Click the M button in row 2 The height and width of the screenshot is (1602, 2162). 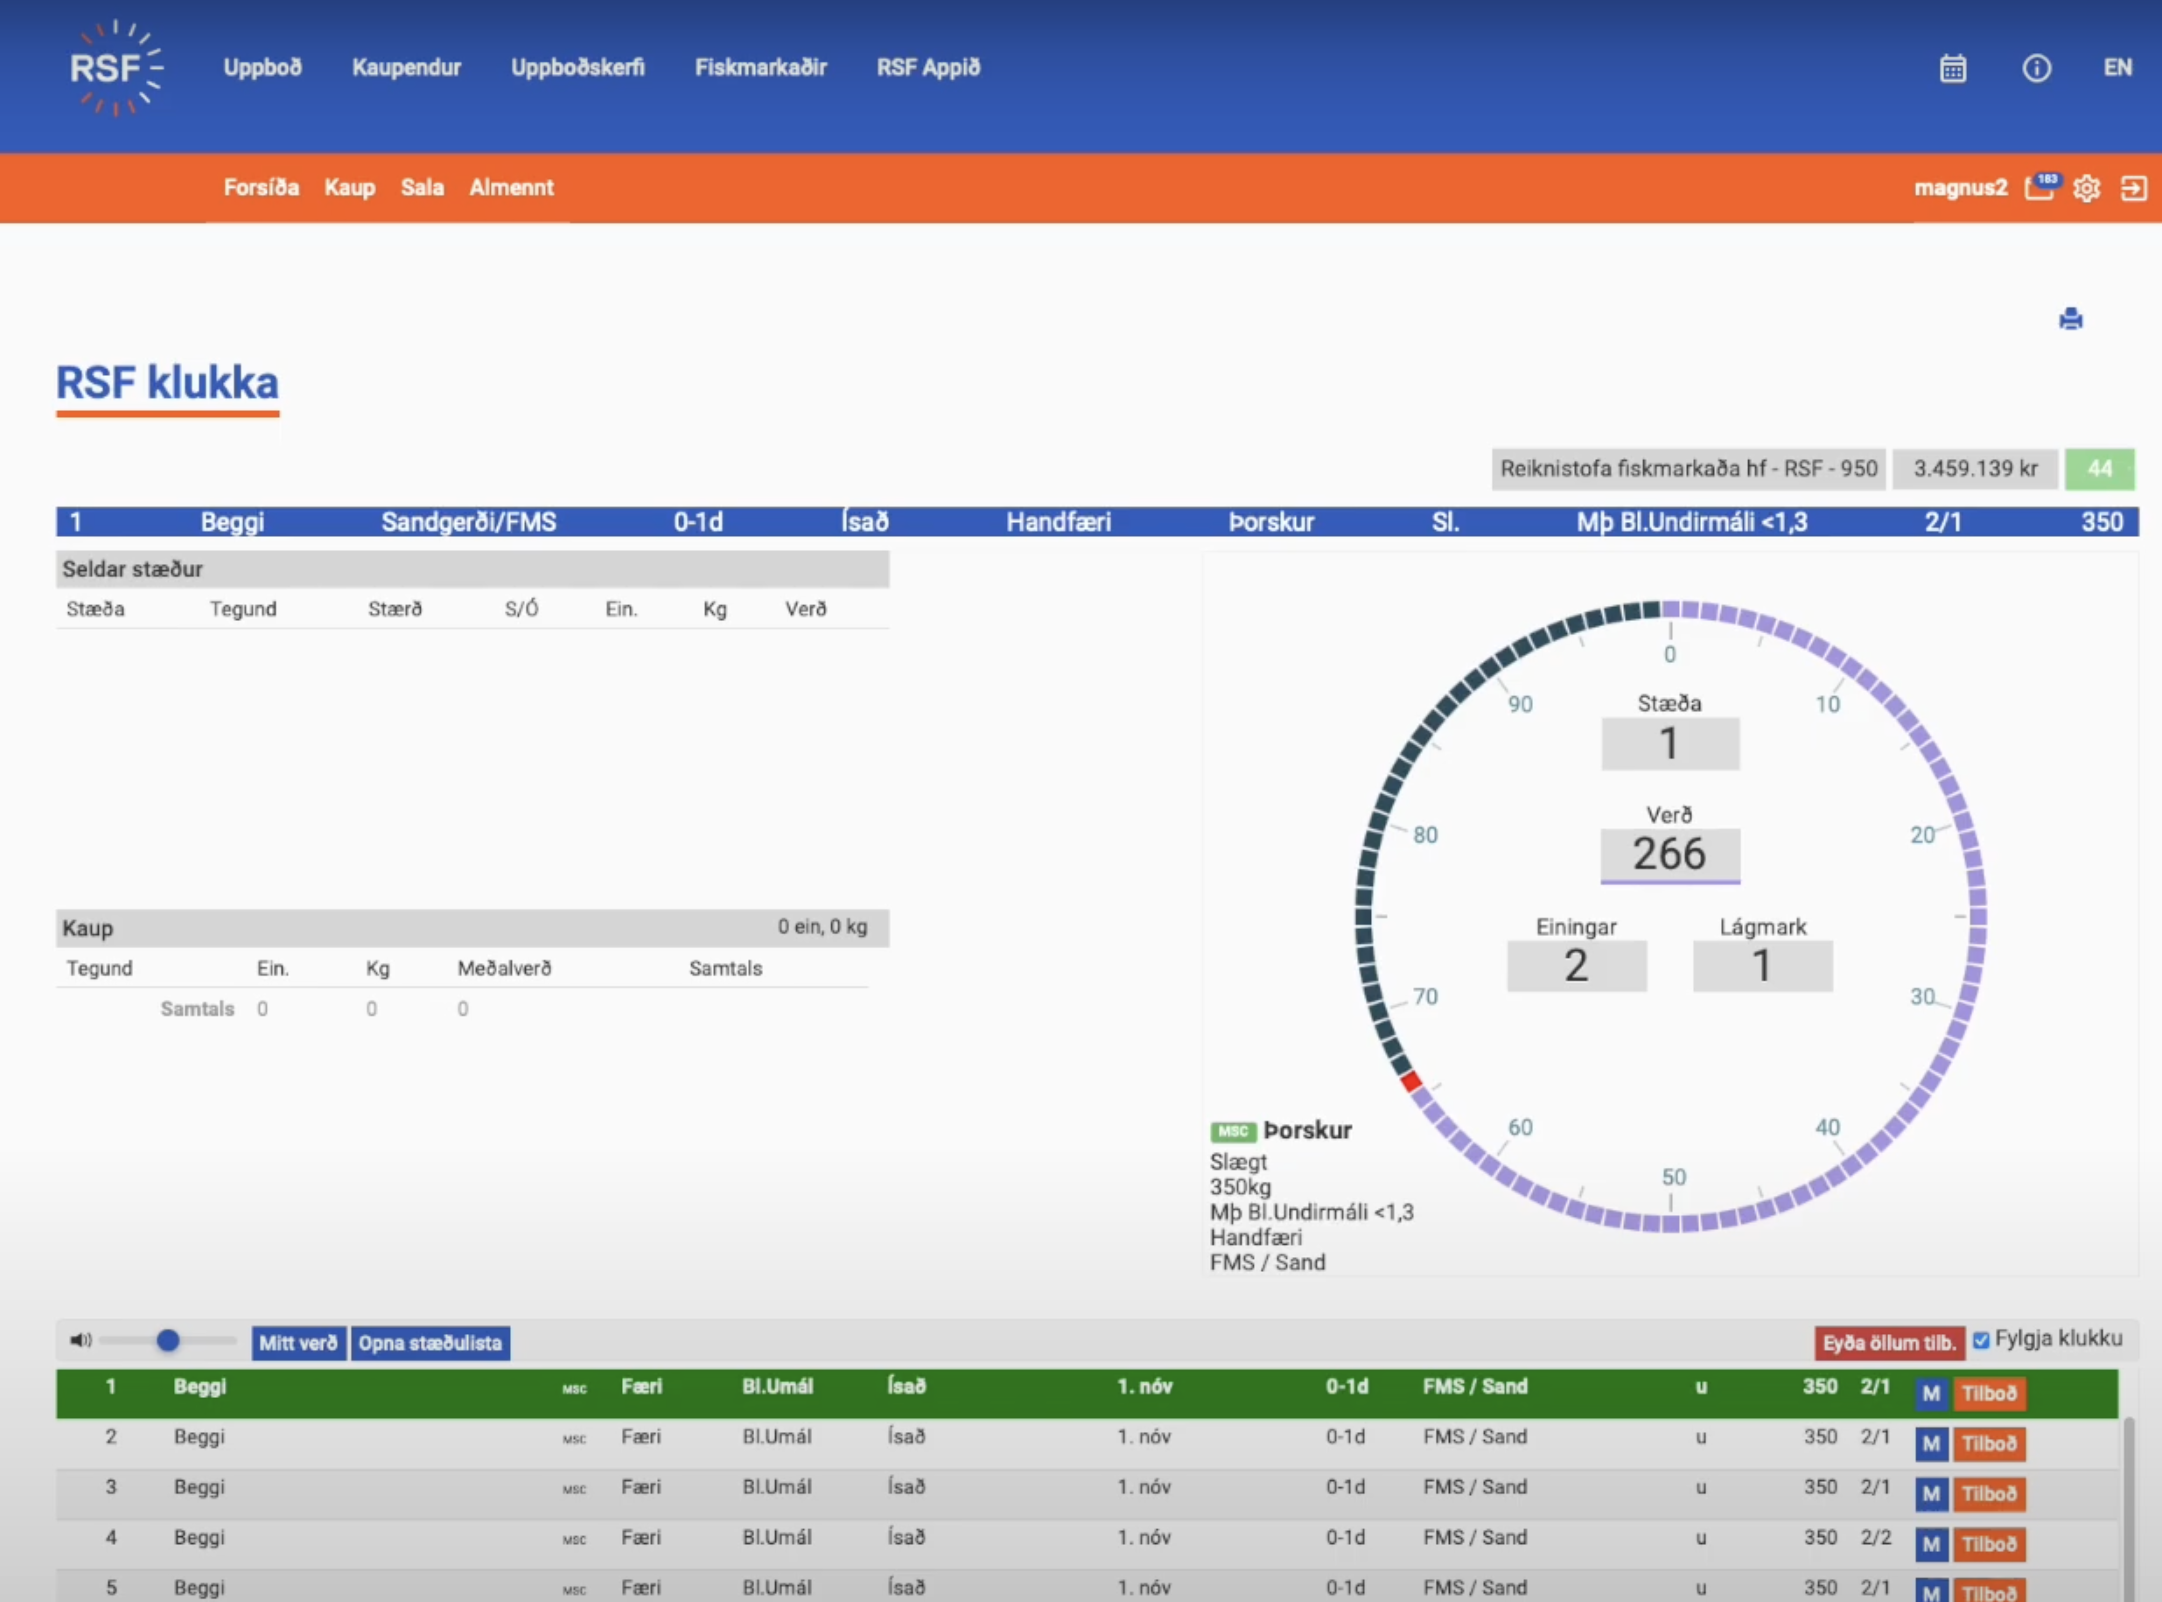[x=1930, y=1443]
